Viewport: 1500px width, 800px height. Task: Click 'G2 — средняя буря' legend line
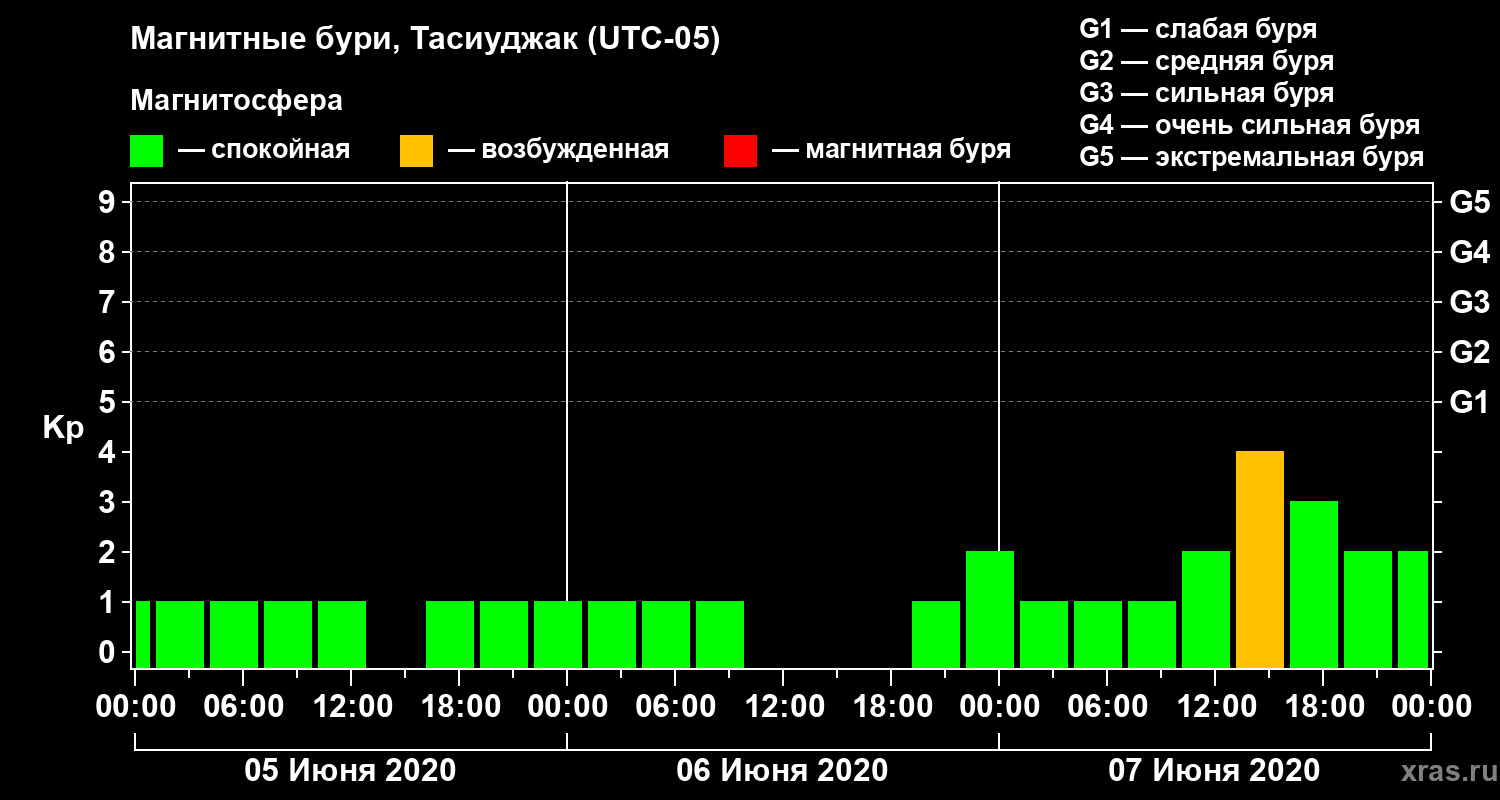click(1206, 61)
